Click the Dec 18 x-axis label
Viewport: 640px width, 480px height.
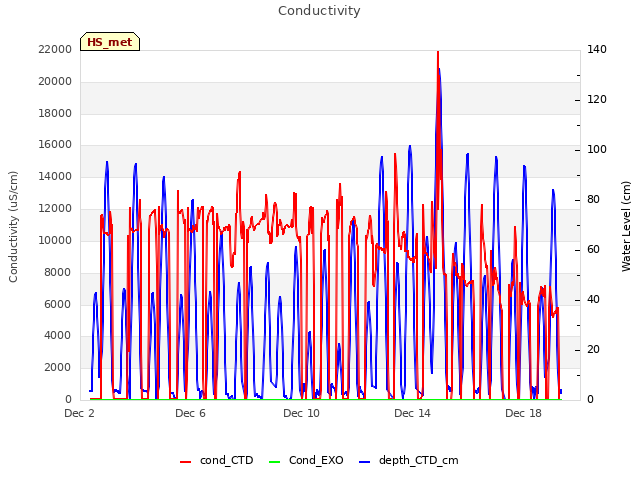click(523, 413)
